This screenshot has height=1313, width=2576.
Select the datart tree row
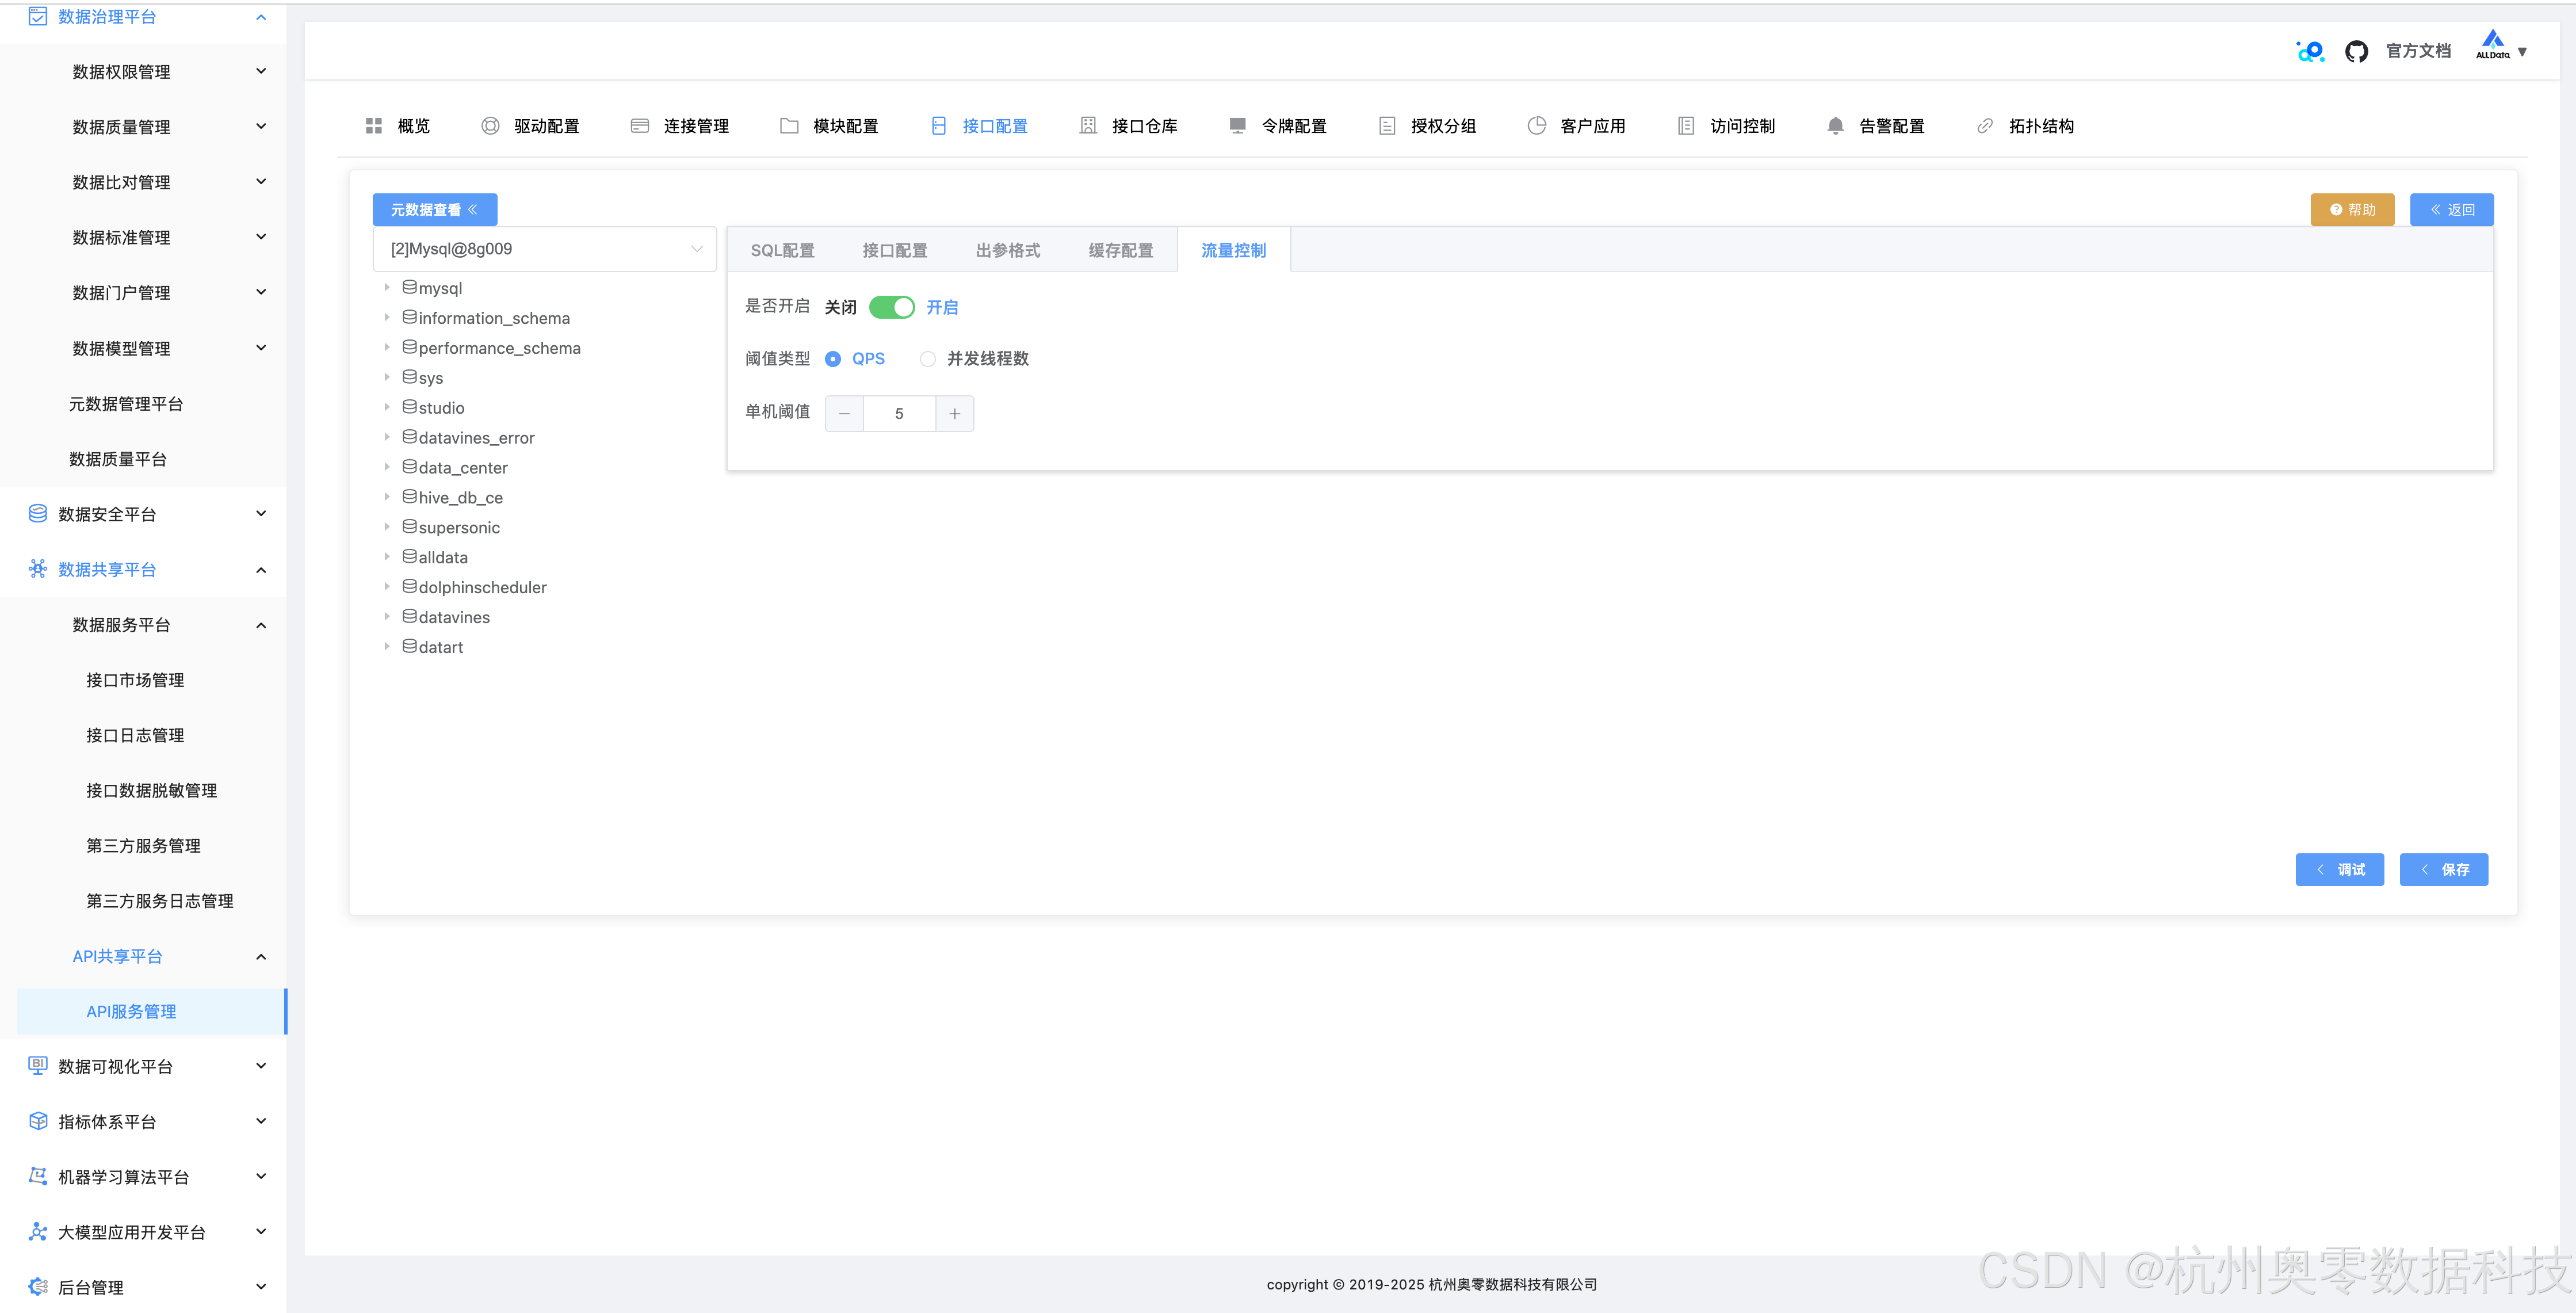coord(545,647)
